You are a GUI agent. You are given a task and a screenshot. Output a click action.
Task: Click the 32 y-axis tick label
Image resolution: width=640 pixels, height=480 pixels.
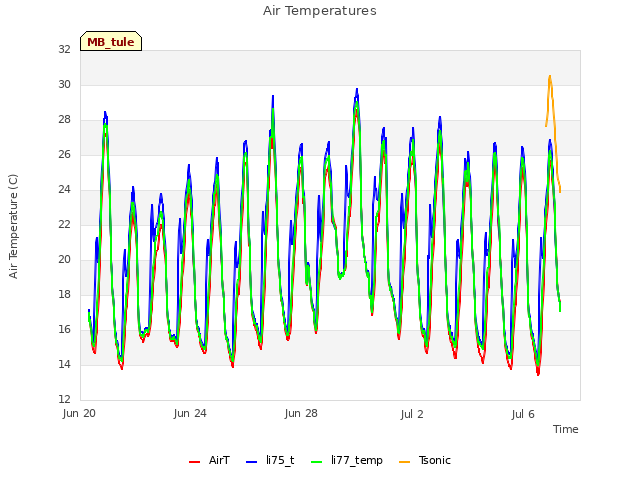pos(64,49)
